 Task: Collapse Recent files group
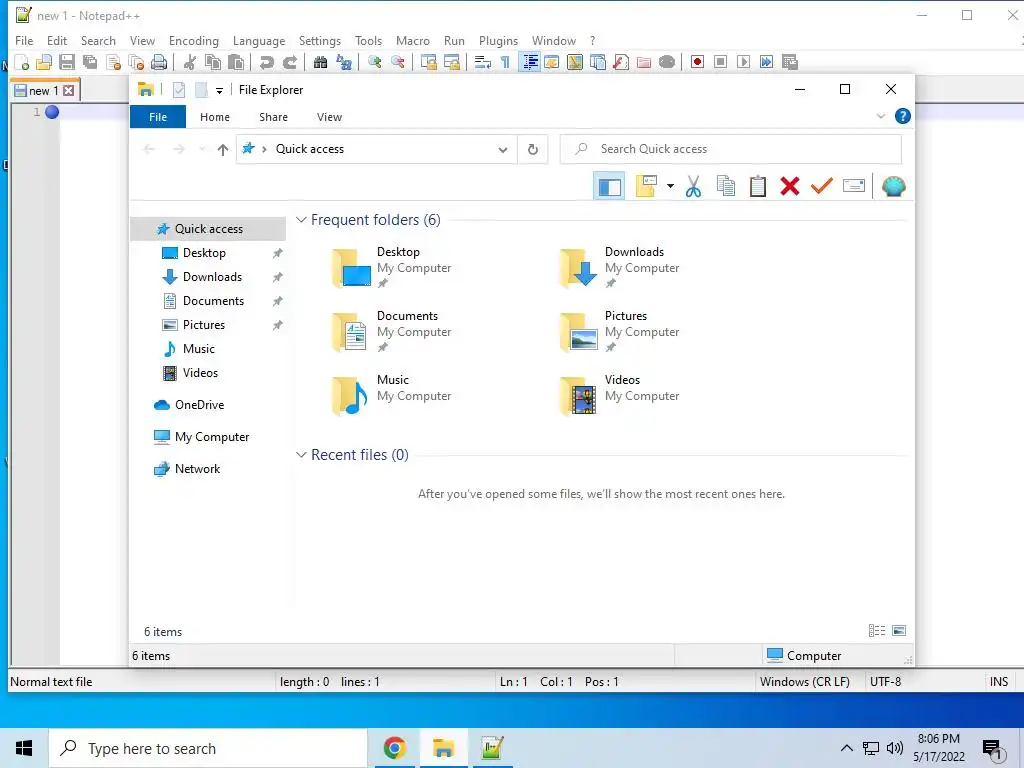(301, 455)
